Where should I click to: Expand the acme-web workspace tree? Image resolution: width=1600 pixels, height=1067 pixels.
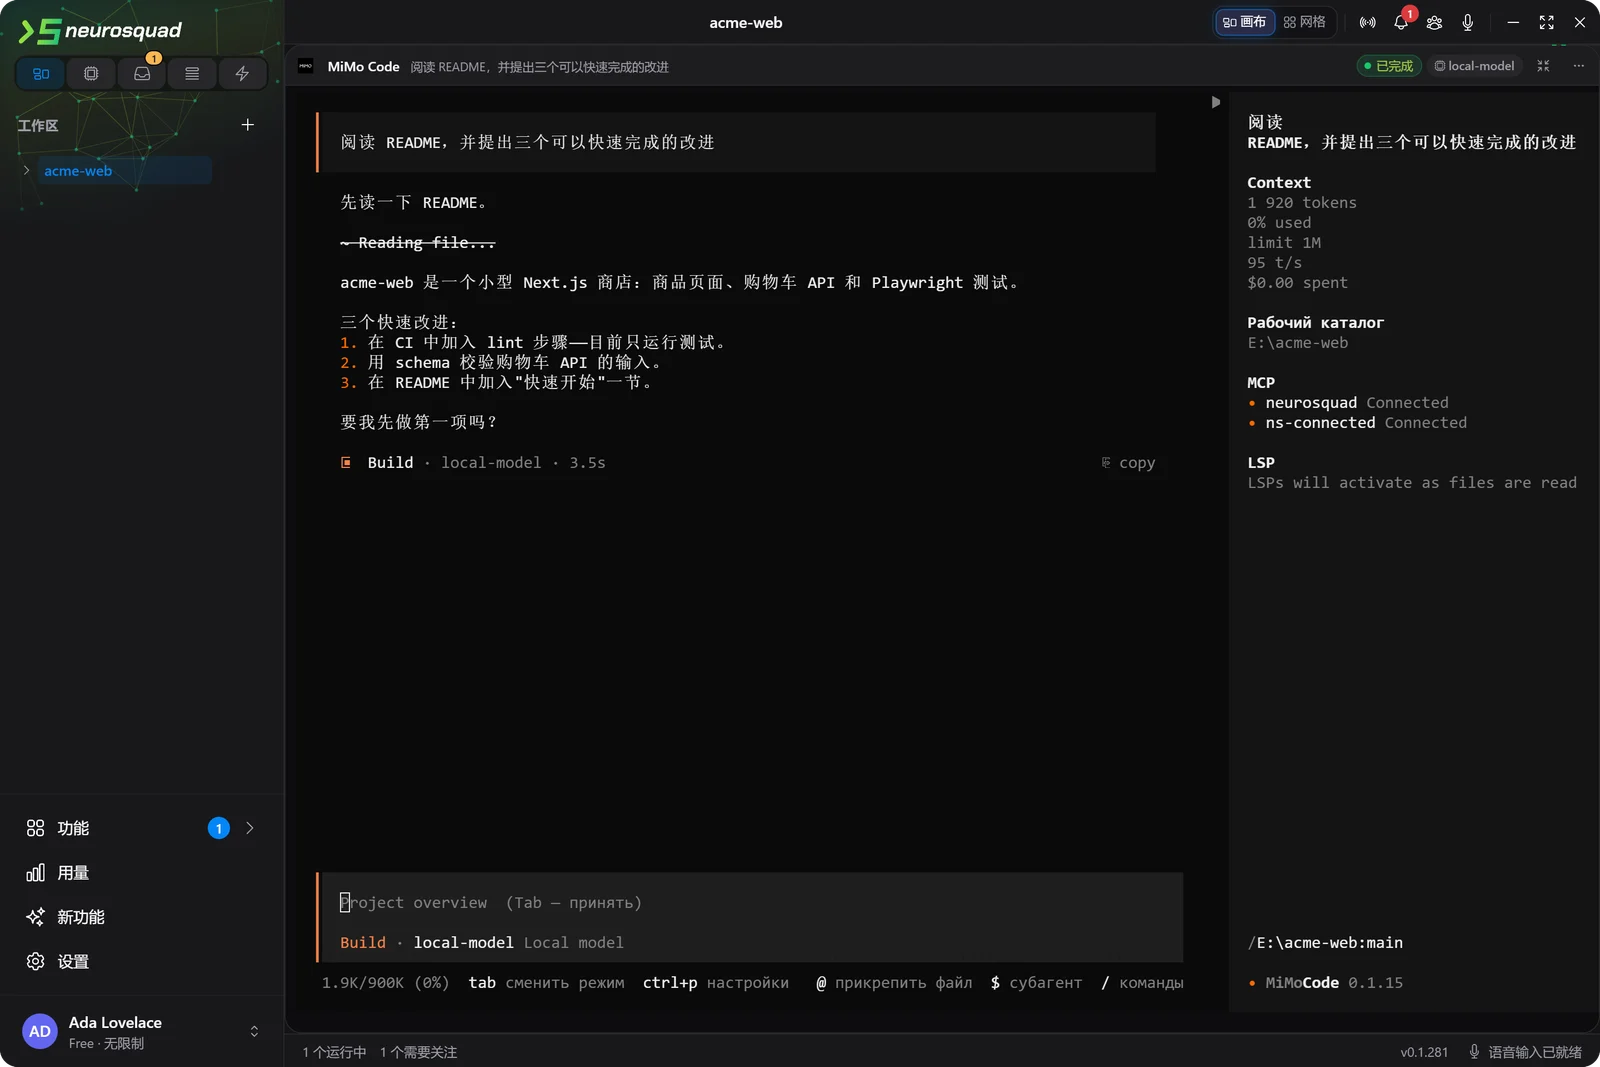pos(26,170)
